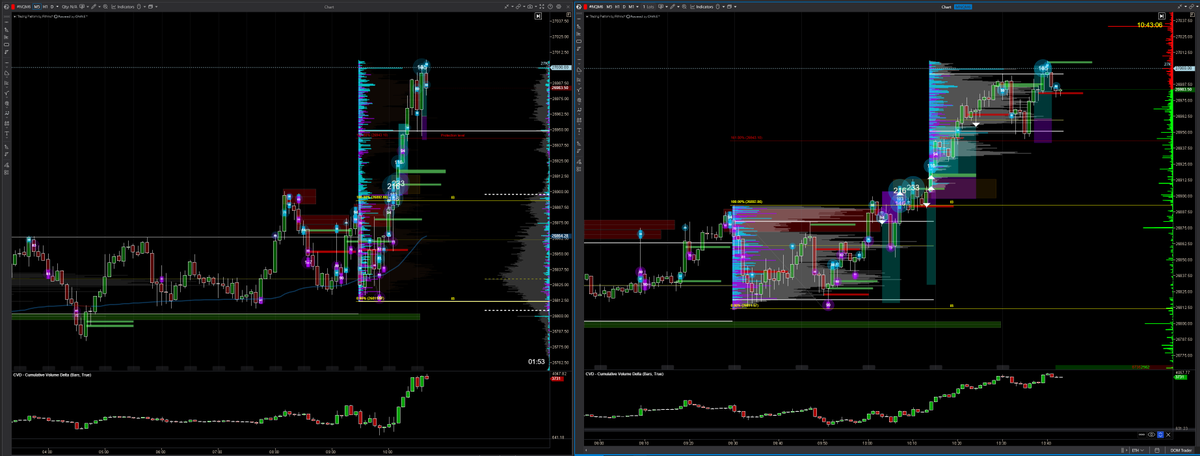Expand mouse mode dropdown in left chart
Screen dimensions: 1200x456
(x=144, y=6)
